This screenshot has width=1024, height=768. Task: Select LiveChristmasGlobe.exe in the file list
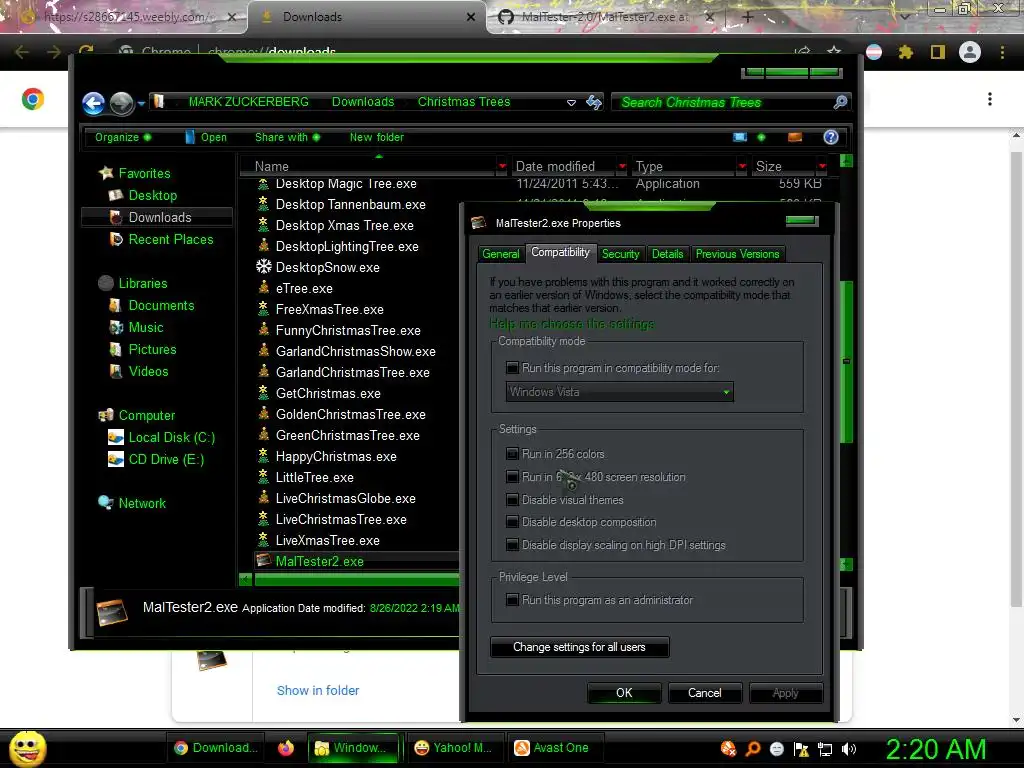(345, 498)
